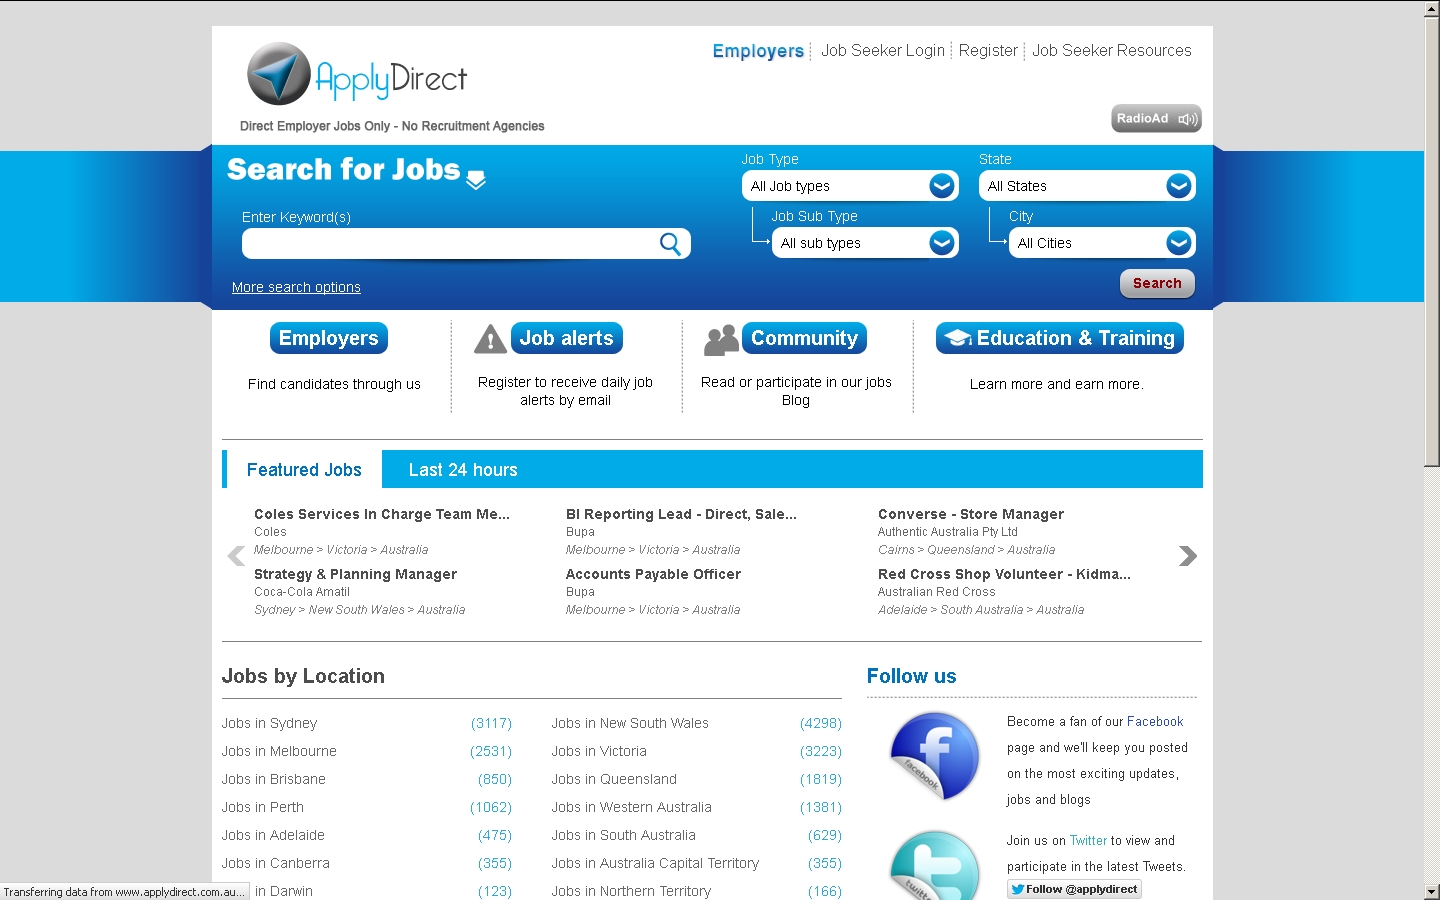Click the (4298) New South Wales count
Image resolution: width=1440 pixels, height=900 pixels.
821,723
